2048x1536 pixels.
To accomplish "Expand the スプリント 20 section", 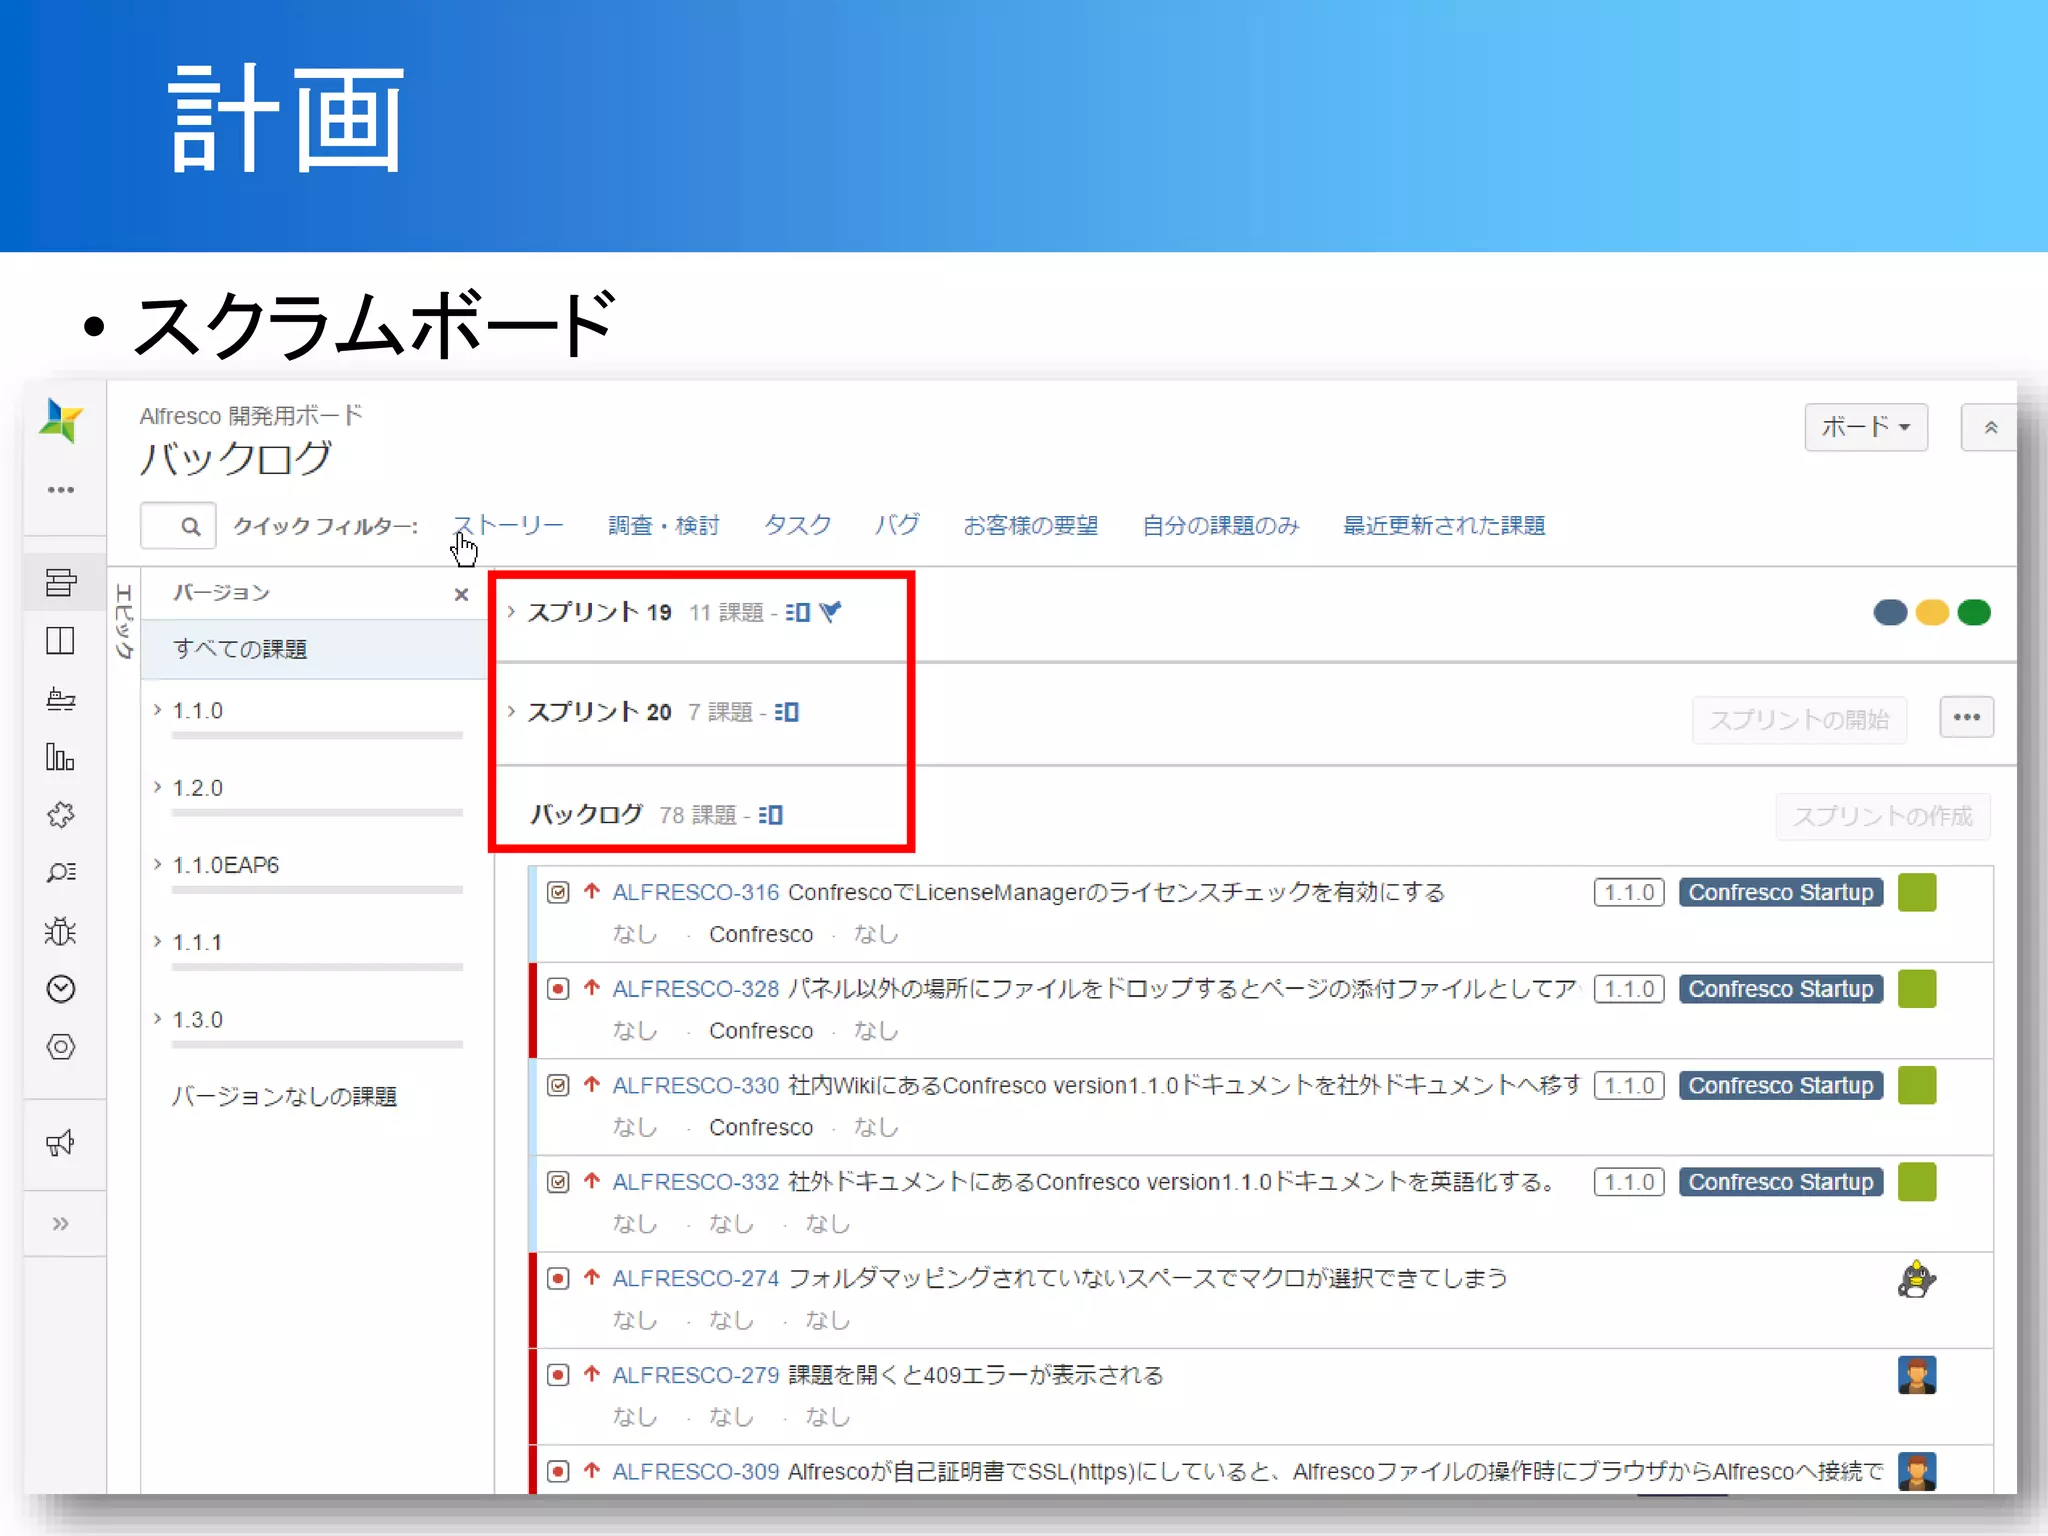I will point(511,711).
